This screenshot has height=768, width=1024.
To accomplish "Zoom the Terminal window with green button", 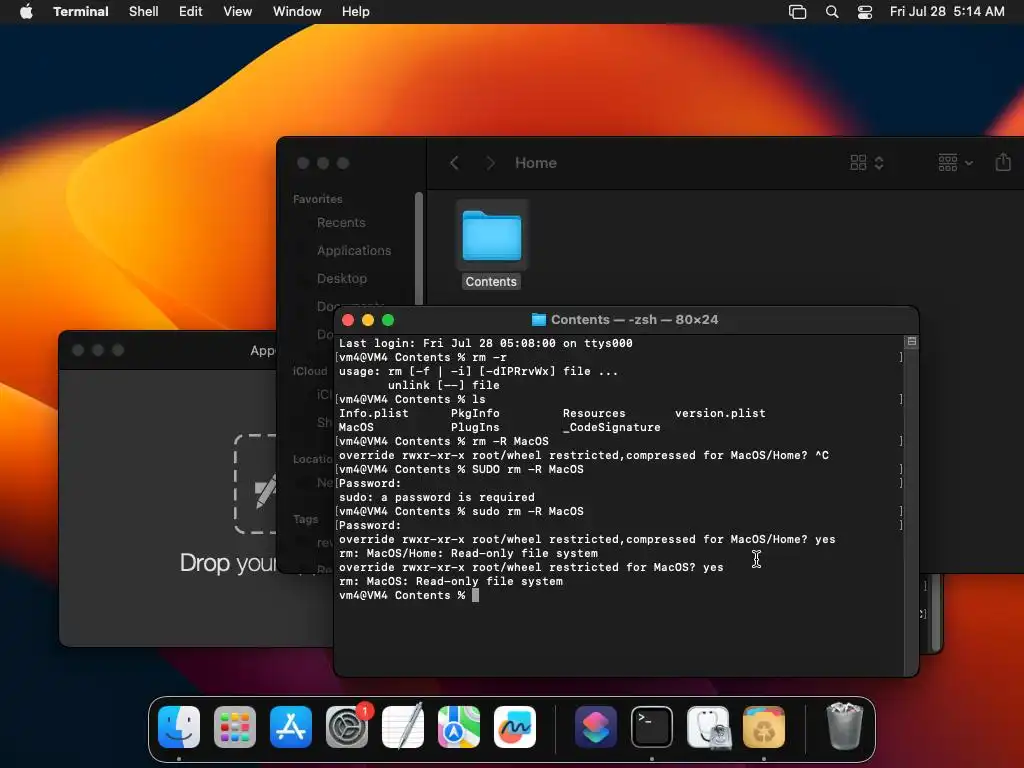I will coord(388,320).
